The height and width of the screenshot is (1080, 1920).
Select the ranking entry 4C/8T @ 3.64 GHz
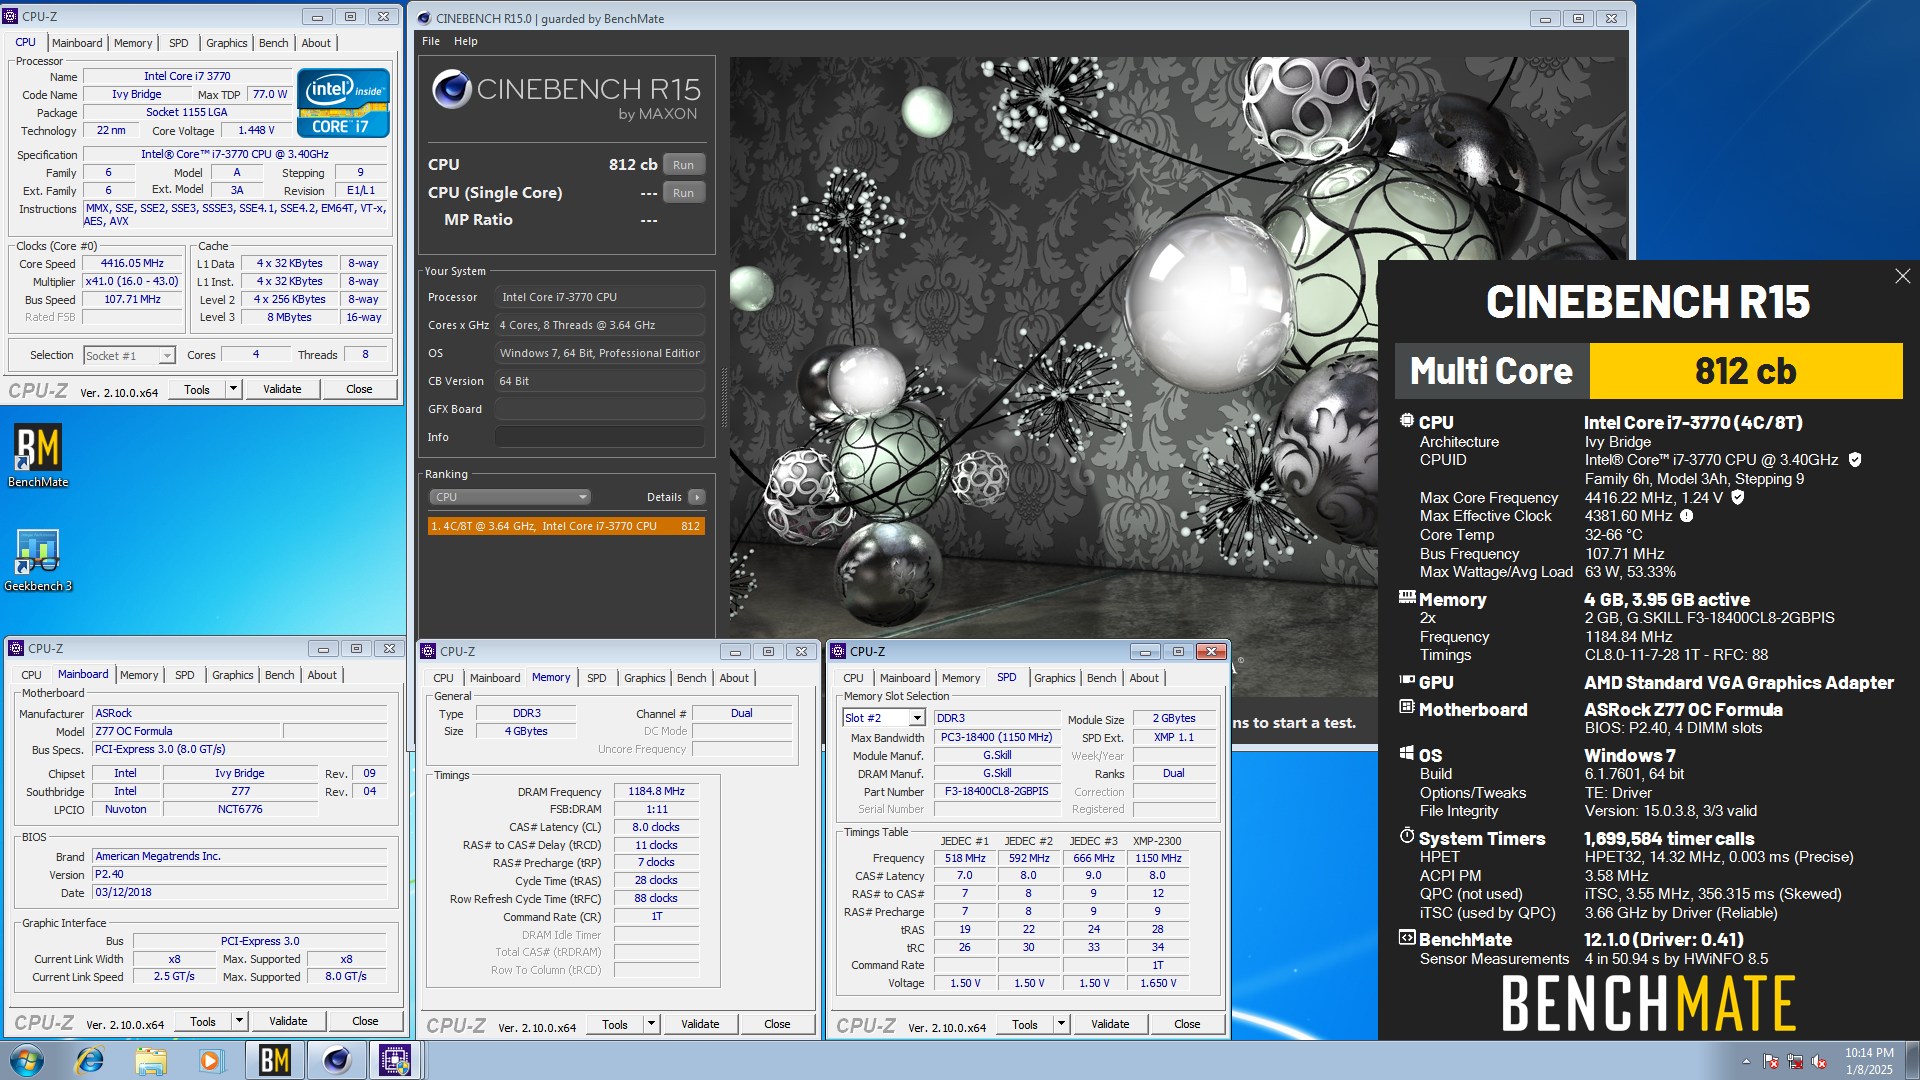(x=566, y=526)
